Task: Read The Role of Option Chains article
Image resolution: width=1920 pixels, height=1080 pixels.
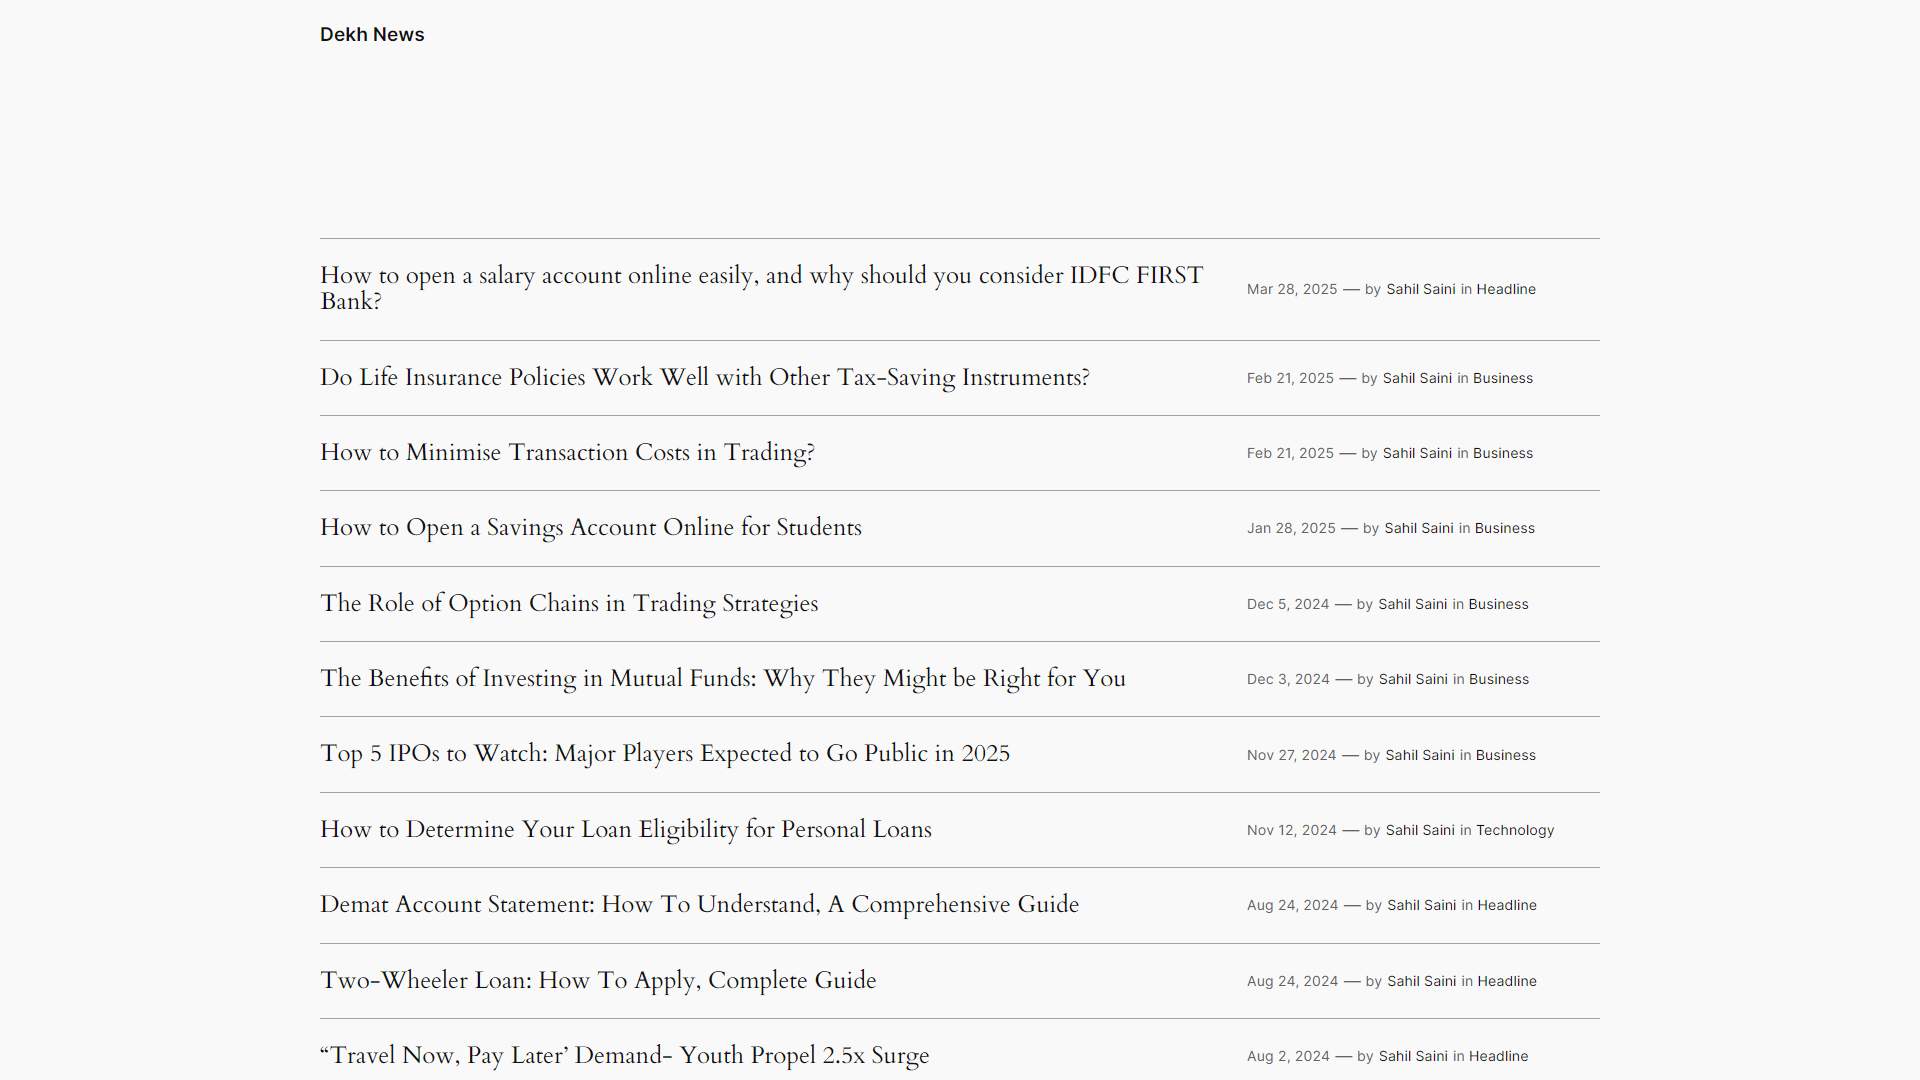Action: (x=568, y=604)
